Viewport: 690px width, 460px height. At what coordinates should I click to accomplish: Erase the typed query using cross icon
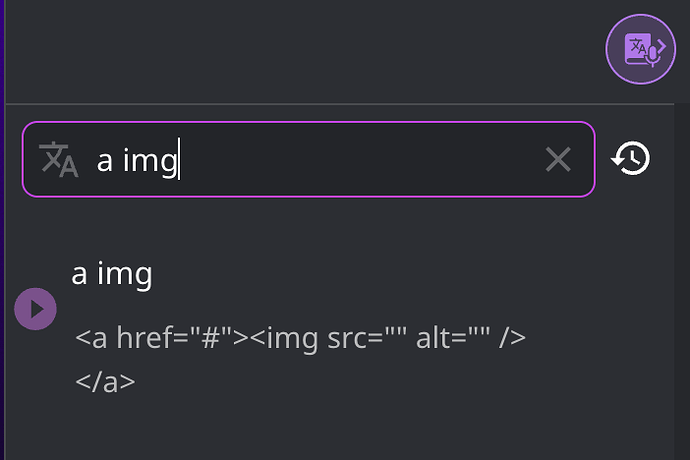click(x=558, y=159)
